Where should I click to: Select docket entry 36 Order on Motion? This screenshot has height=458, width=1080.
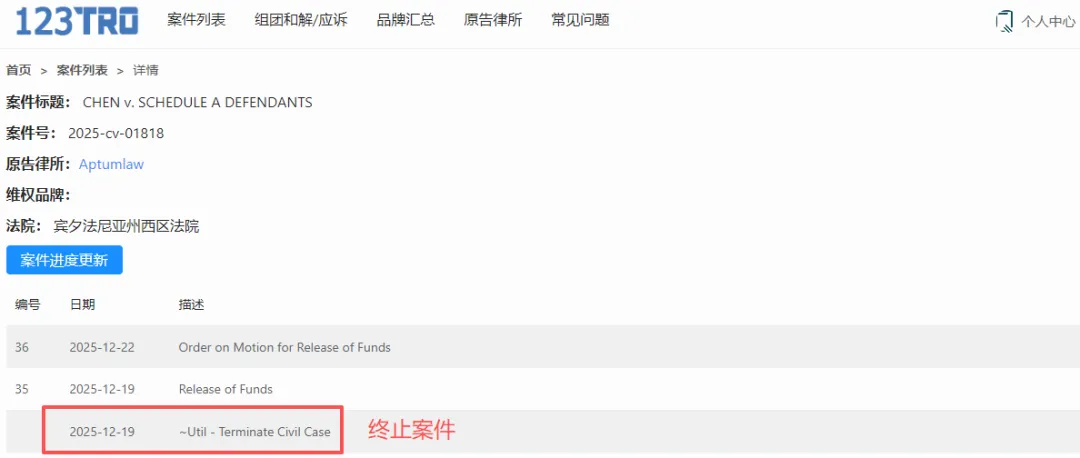pyautogui.click(x=540, y=347)
